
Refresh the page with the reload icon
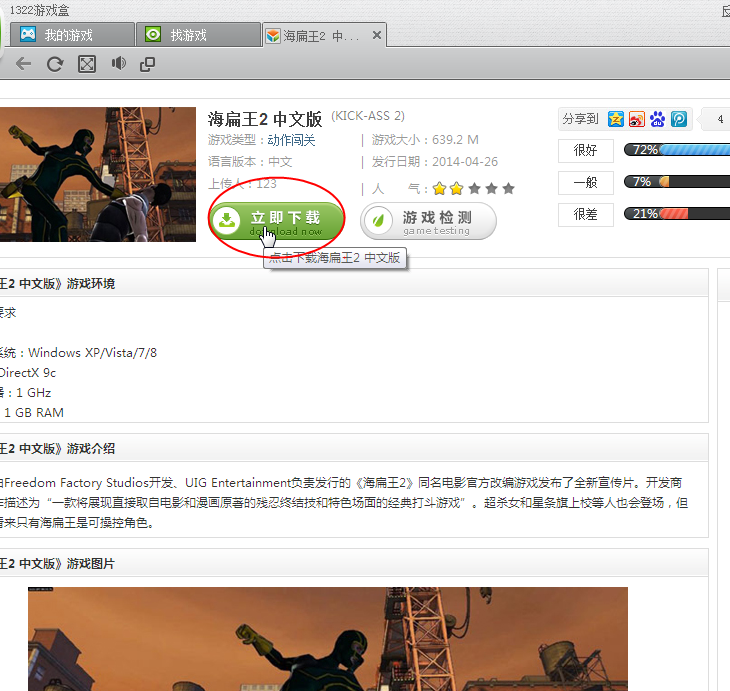tap(55, 64)
